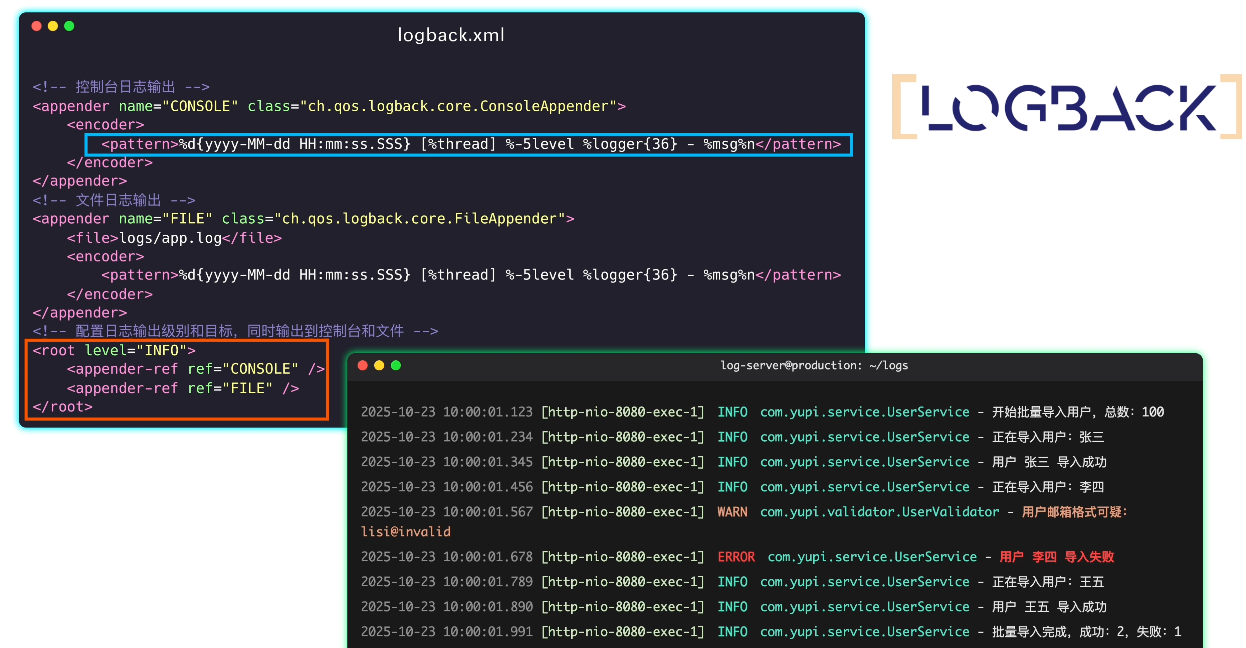Click the first INFO log line at 10:00:01.123
Viewport: 1246px width, 648px height.
(x=761, y=412)
